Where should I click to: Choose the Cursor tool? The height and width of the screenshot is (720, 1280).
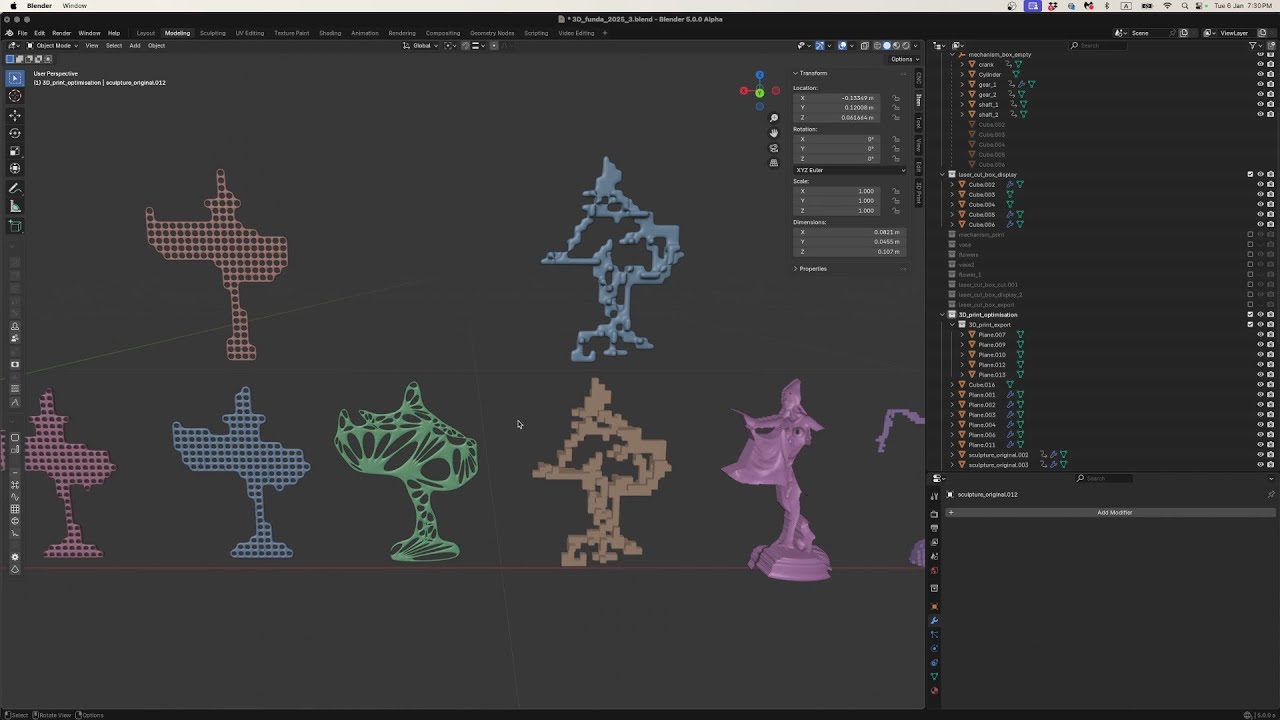point(15,96)
